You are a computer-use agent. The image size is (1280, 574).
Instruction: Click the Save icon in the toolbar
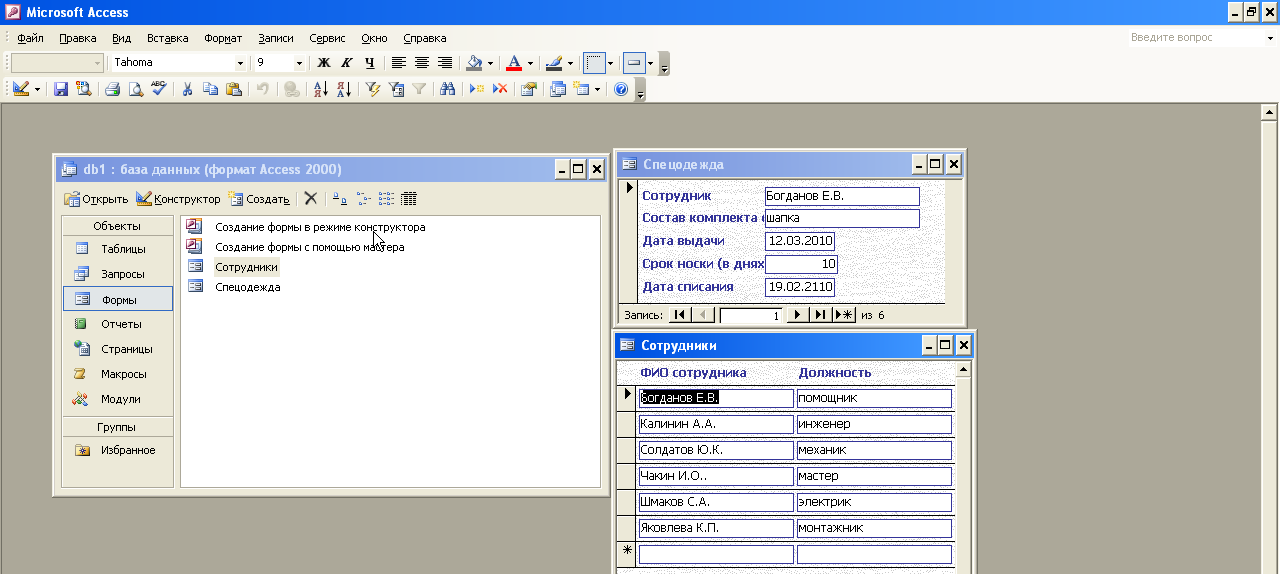[61, 89]
